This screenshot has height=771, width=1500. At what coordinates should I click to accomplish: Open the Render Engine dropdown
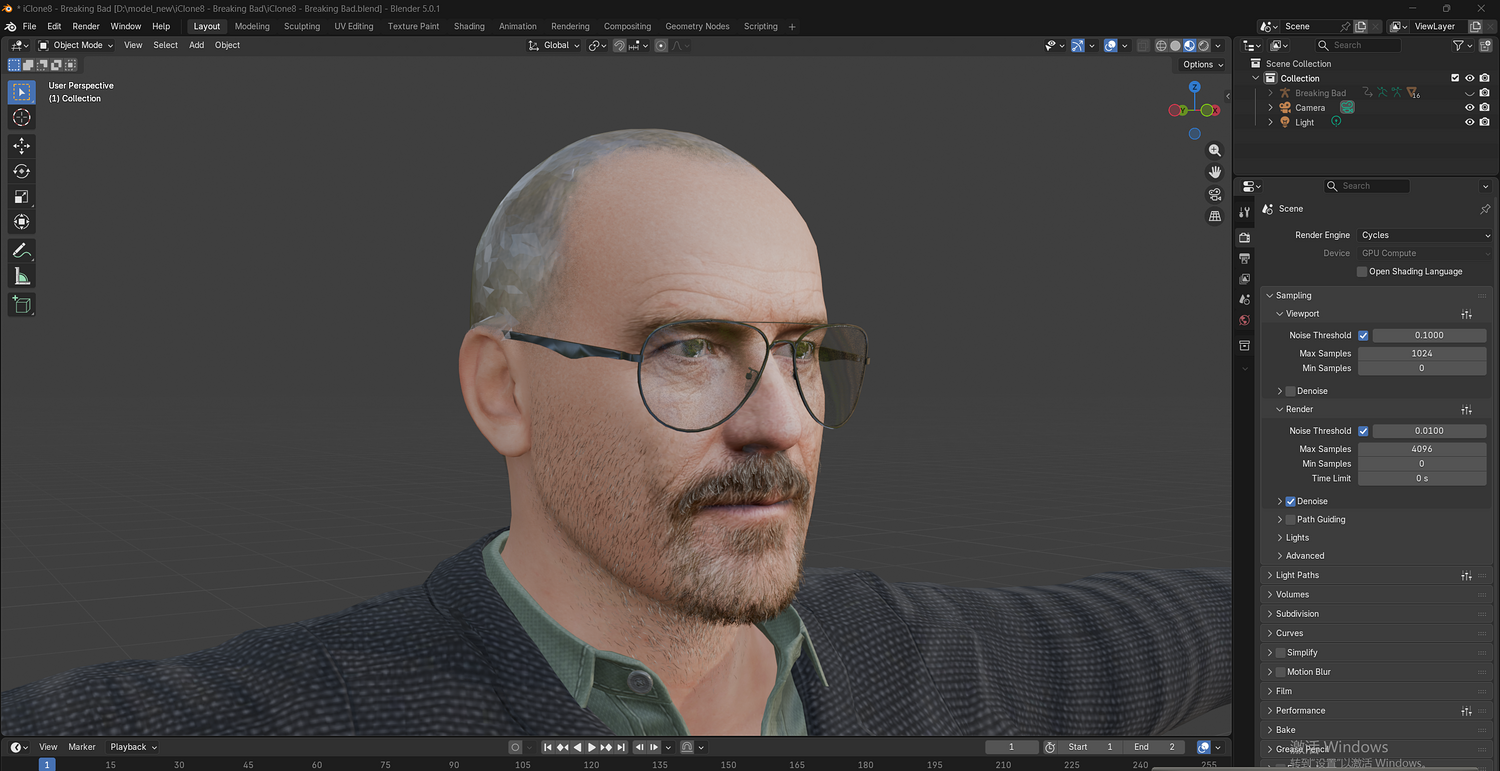pos(1425,236)
